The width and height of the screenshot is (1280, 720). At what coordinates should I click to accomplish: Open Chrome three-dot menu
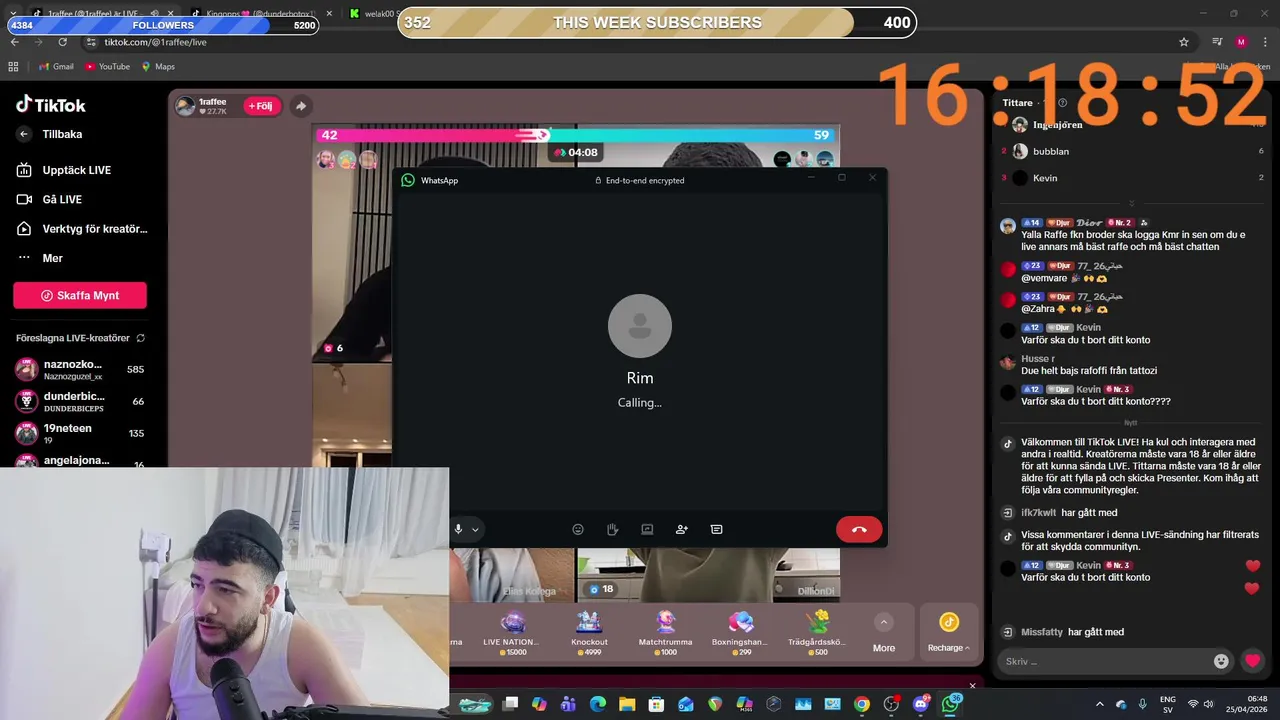tap(1266, 42)
